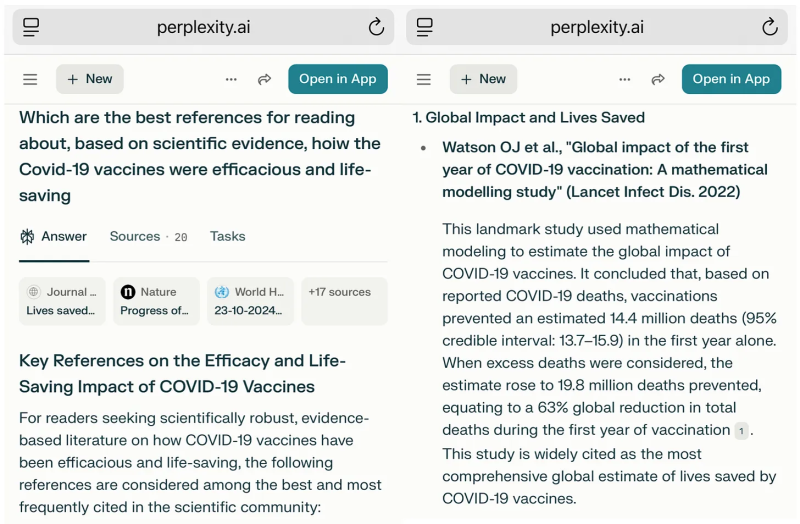Screen dimensions: 800x524
Task: Select the Answer tab
Action: pyautogui.click(x=54, y=237)
